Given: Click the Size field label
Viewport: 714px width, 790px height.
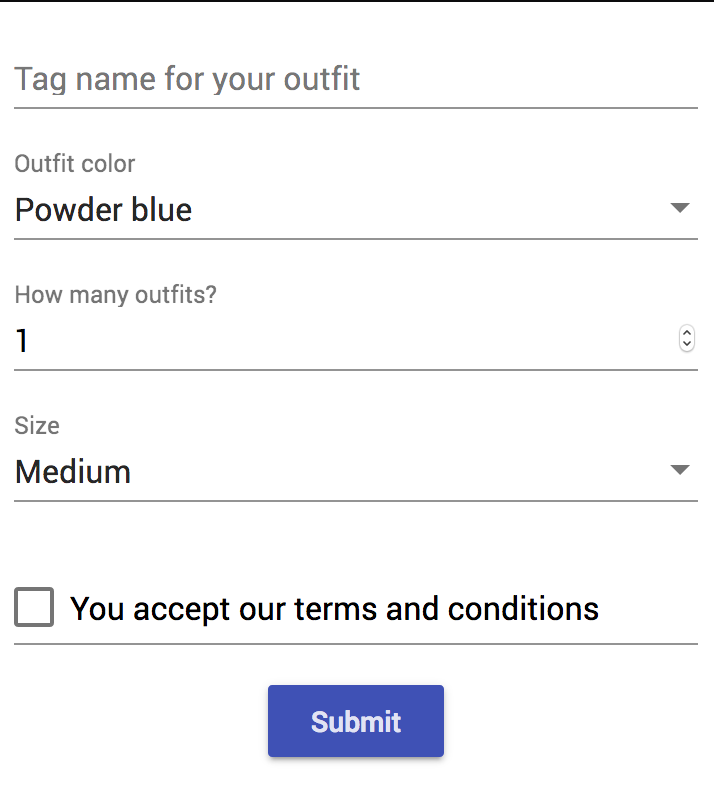Looking at the screenshot, I should click(x=37, y=426).
